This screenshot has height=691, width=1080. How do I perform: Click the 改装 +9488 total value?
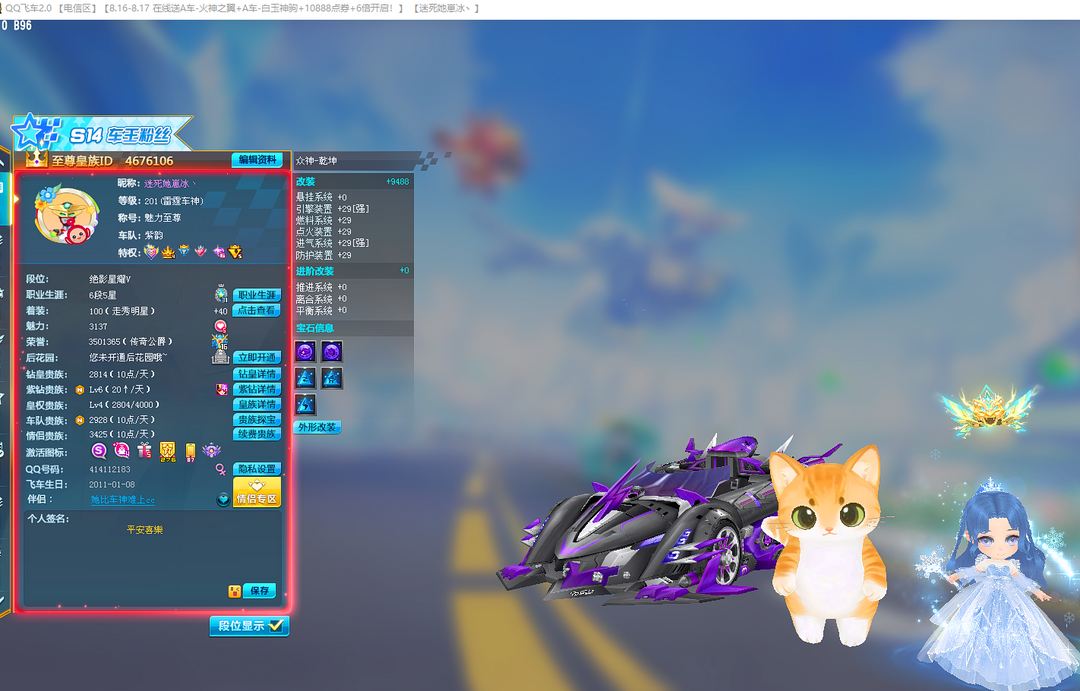397,181
